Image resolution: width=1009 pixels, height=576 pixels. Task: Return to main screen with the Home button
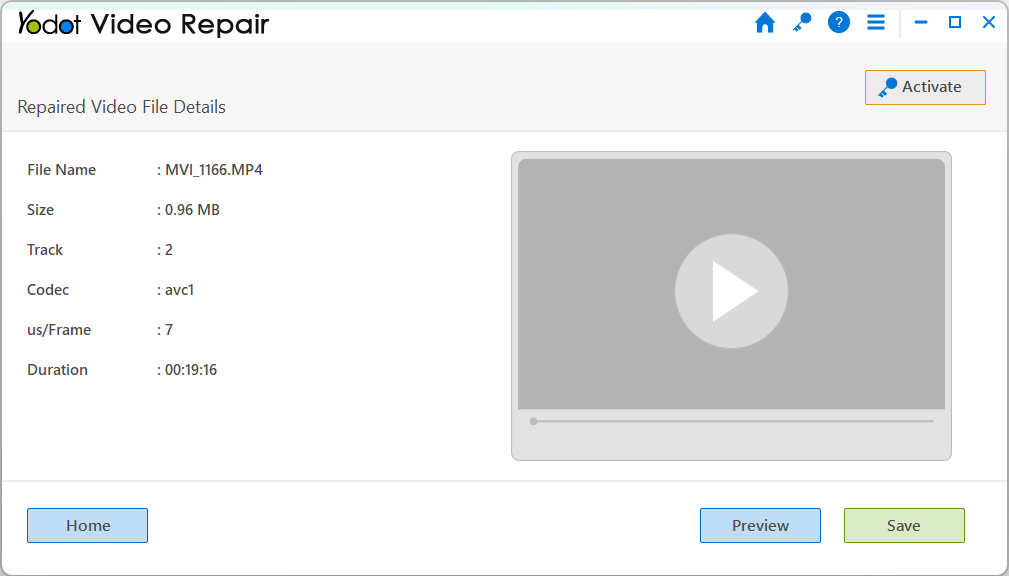87,525
